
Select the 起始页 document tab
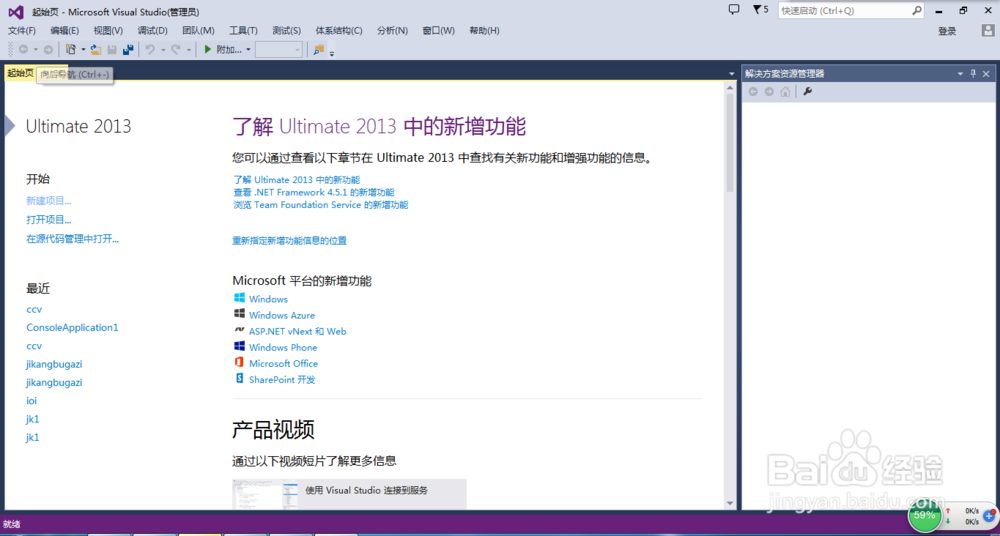[20, 73]
